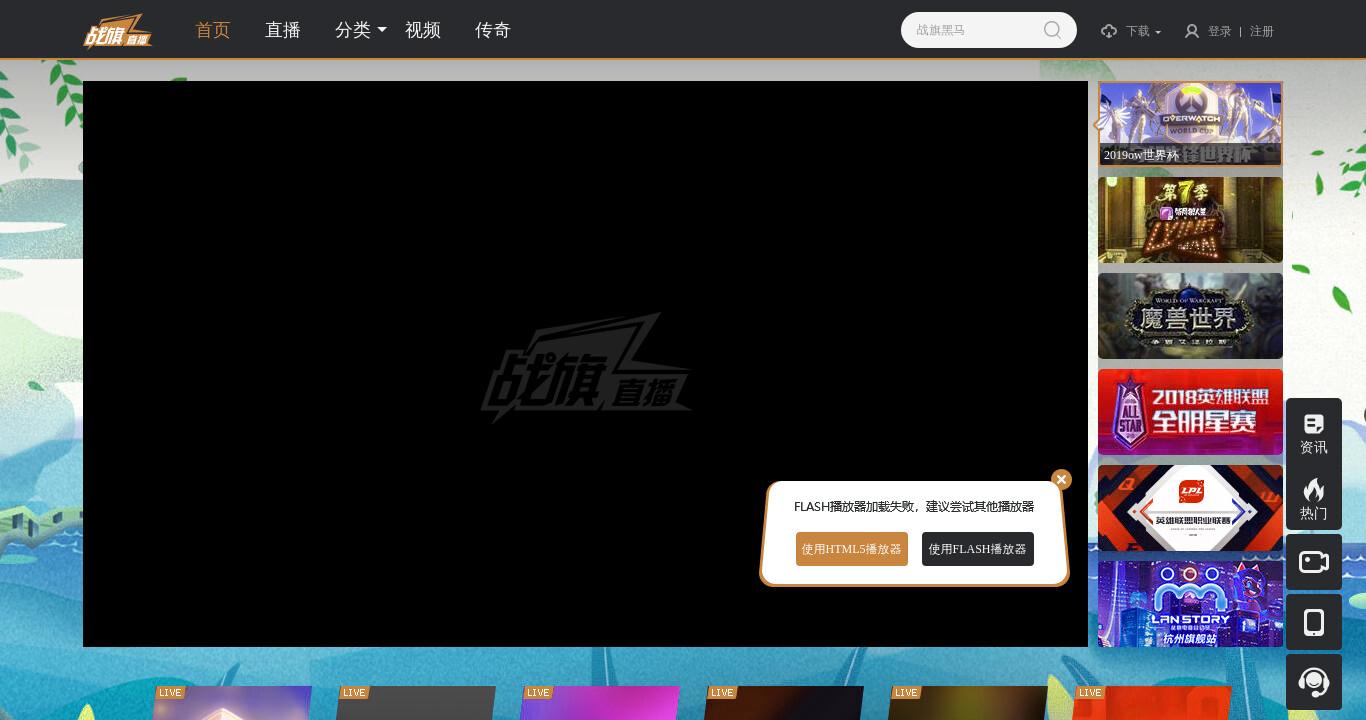Click the cloud download icon
This screenshot has height=720, width=1366.
click(x=1109, y=31)
